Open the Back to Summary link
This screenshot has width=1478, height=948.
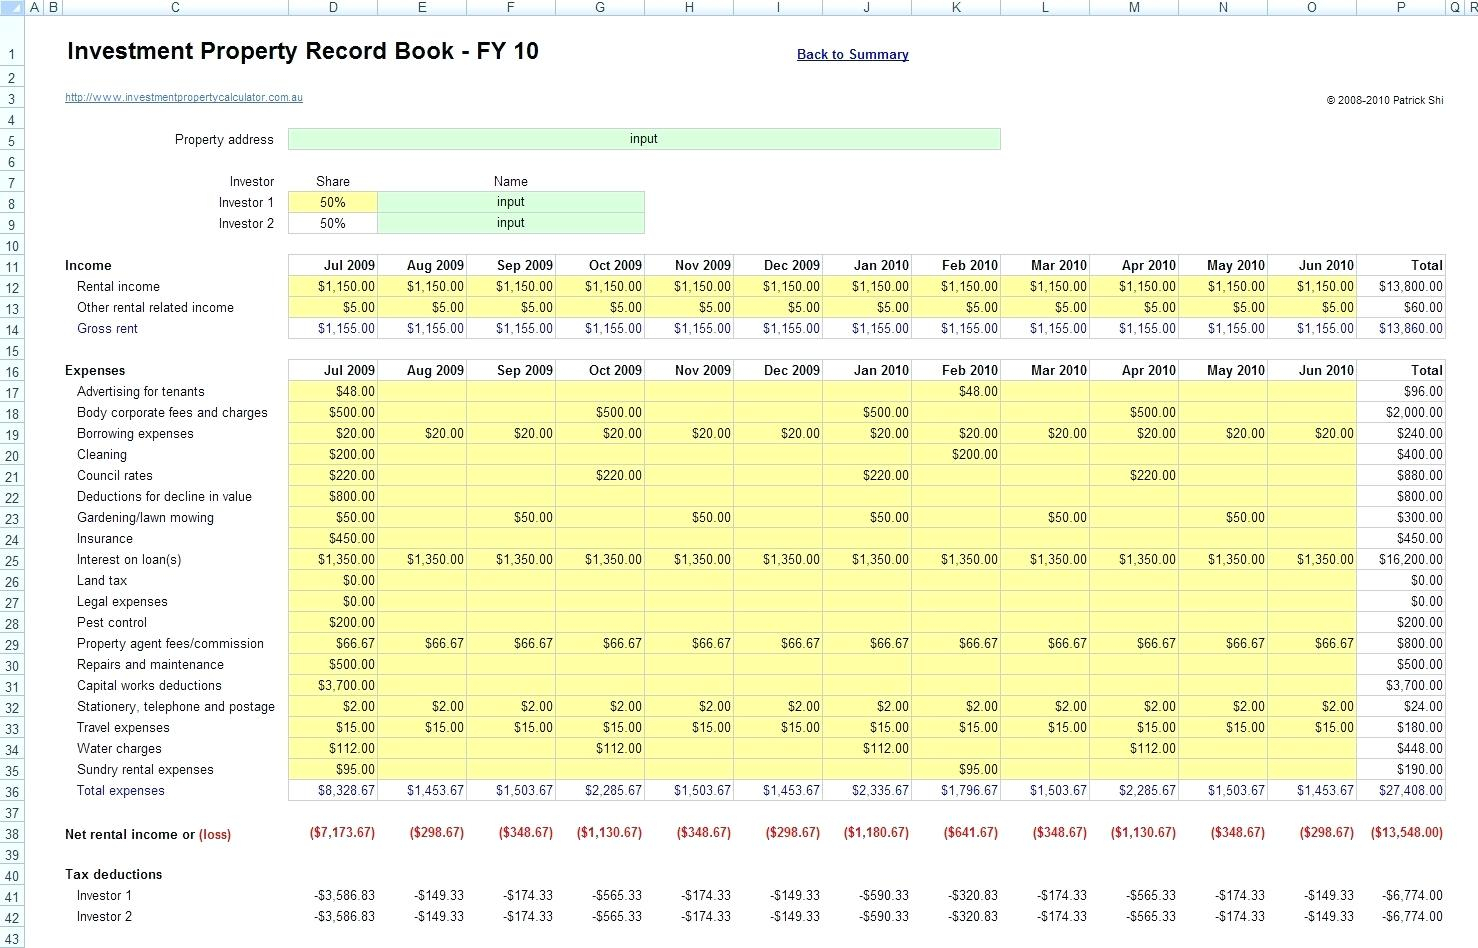coord(852,55)
